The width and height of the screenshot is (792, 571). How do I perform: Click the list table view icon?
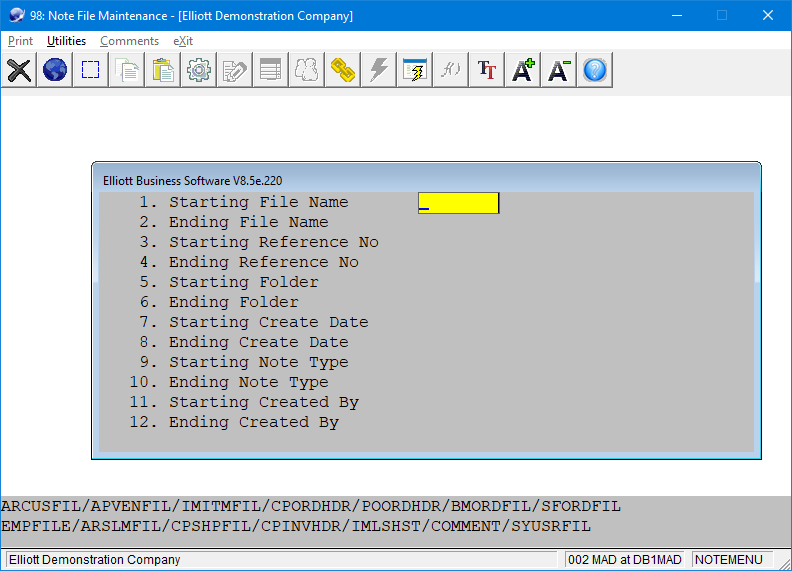pyautogui.click(x=271, y=70)
